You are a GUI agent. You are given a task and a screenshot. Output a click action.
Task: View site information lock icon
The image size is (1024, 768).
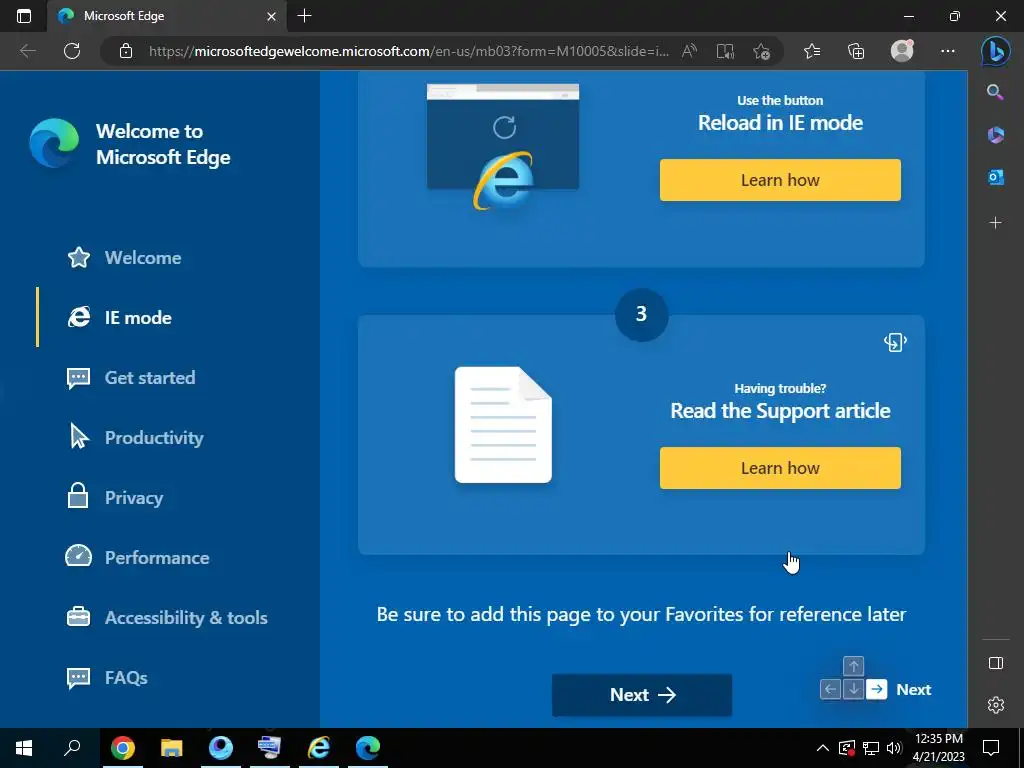[x=126, y=51]
